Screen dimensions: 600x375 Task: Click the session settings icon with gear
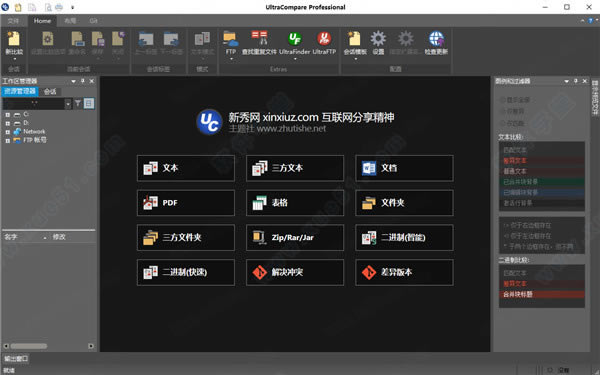click(x=48, y=39)
